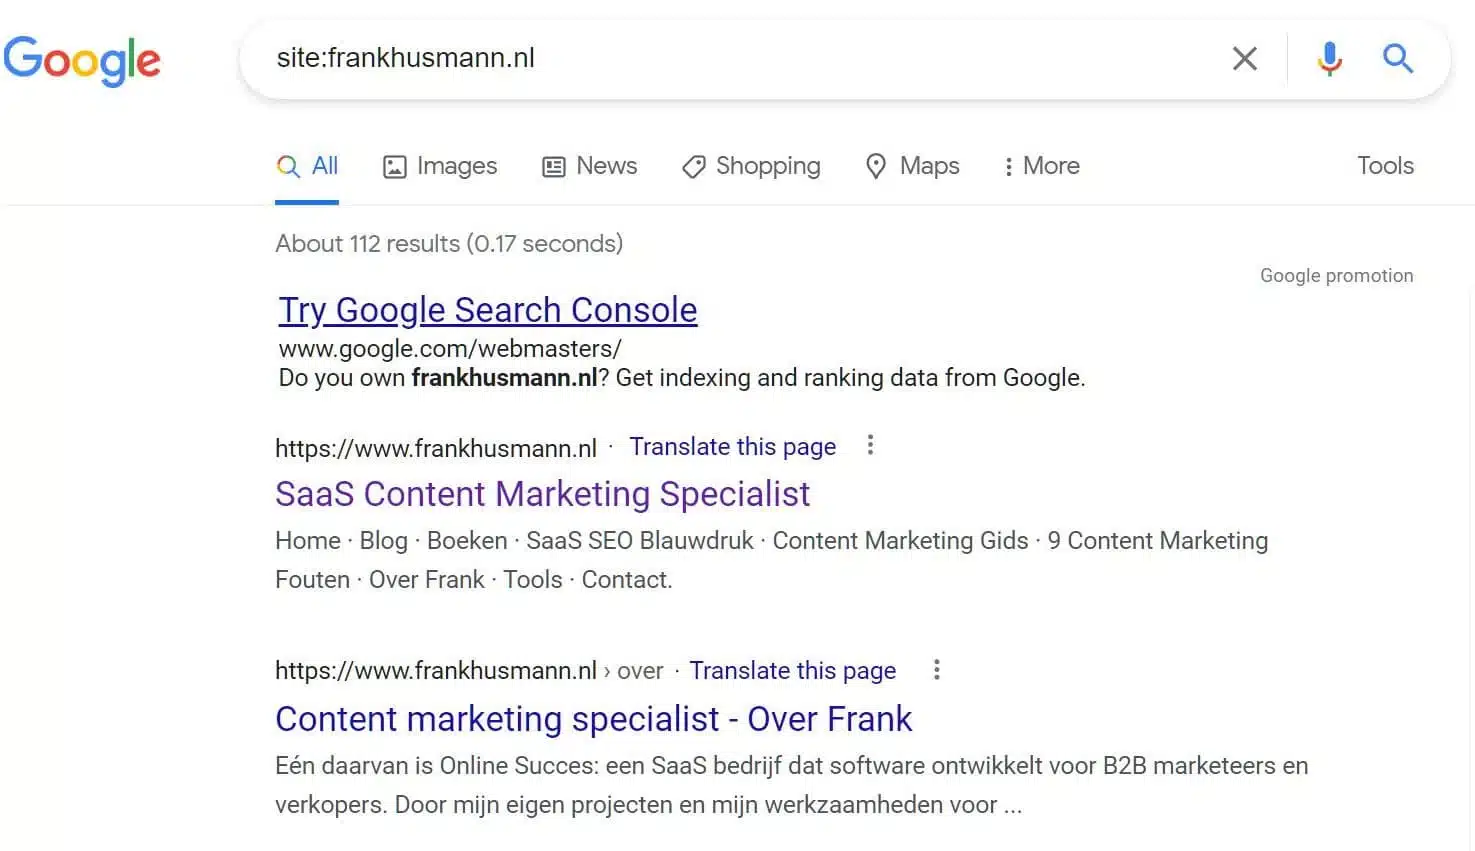Open the Content marketing specialist - Over Frank result
This screenshot has height=851, width=1475.
tap(594, 719)
